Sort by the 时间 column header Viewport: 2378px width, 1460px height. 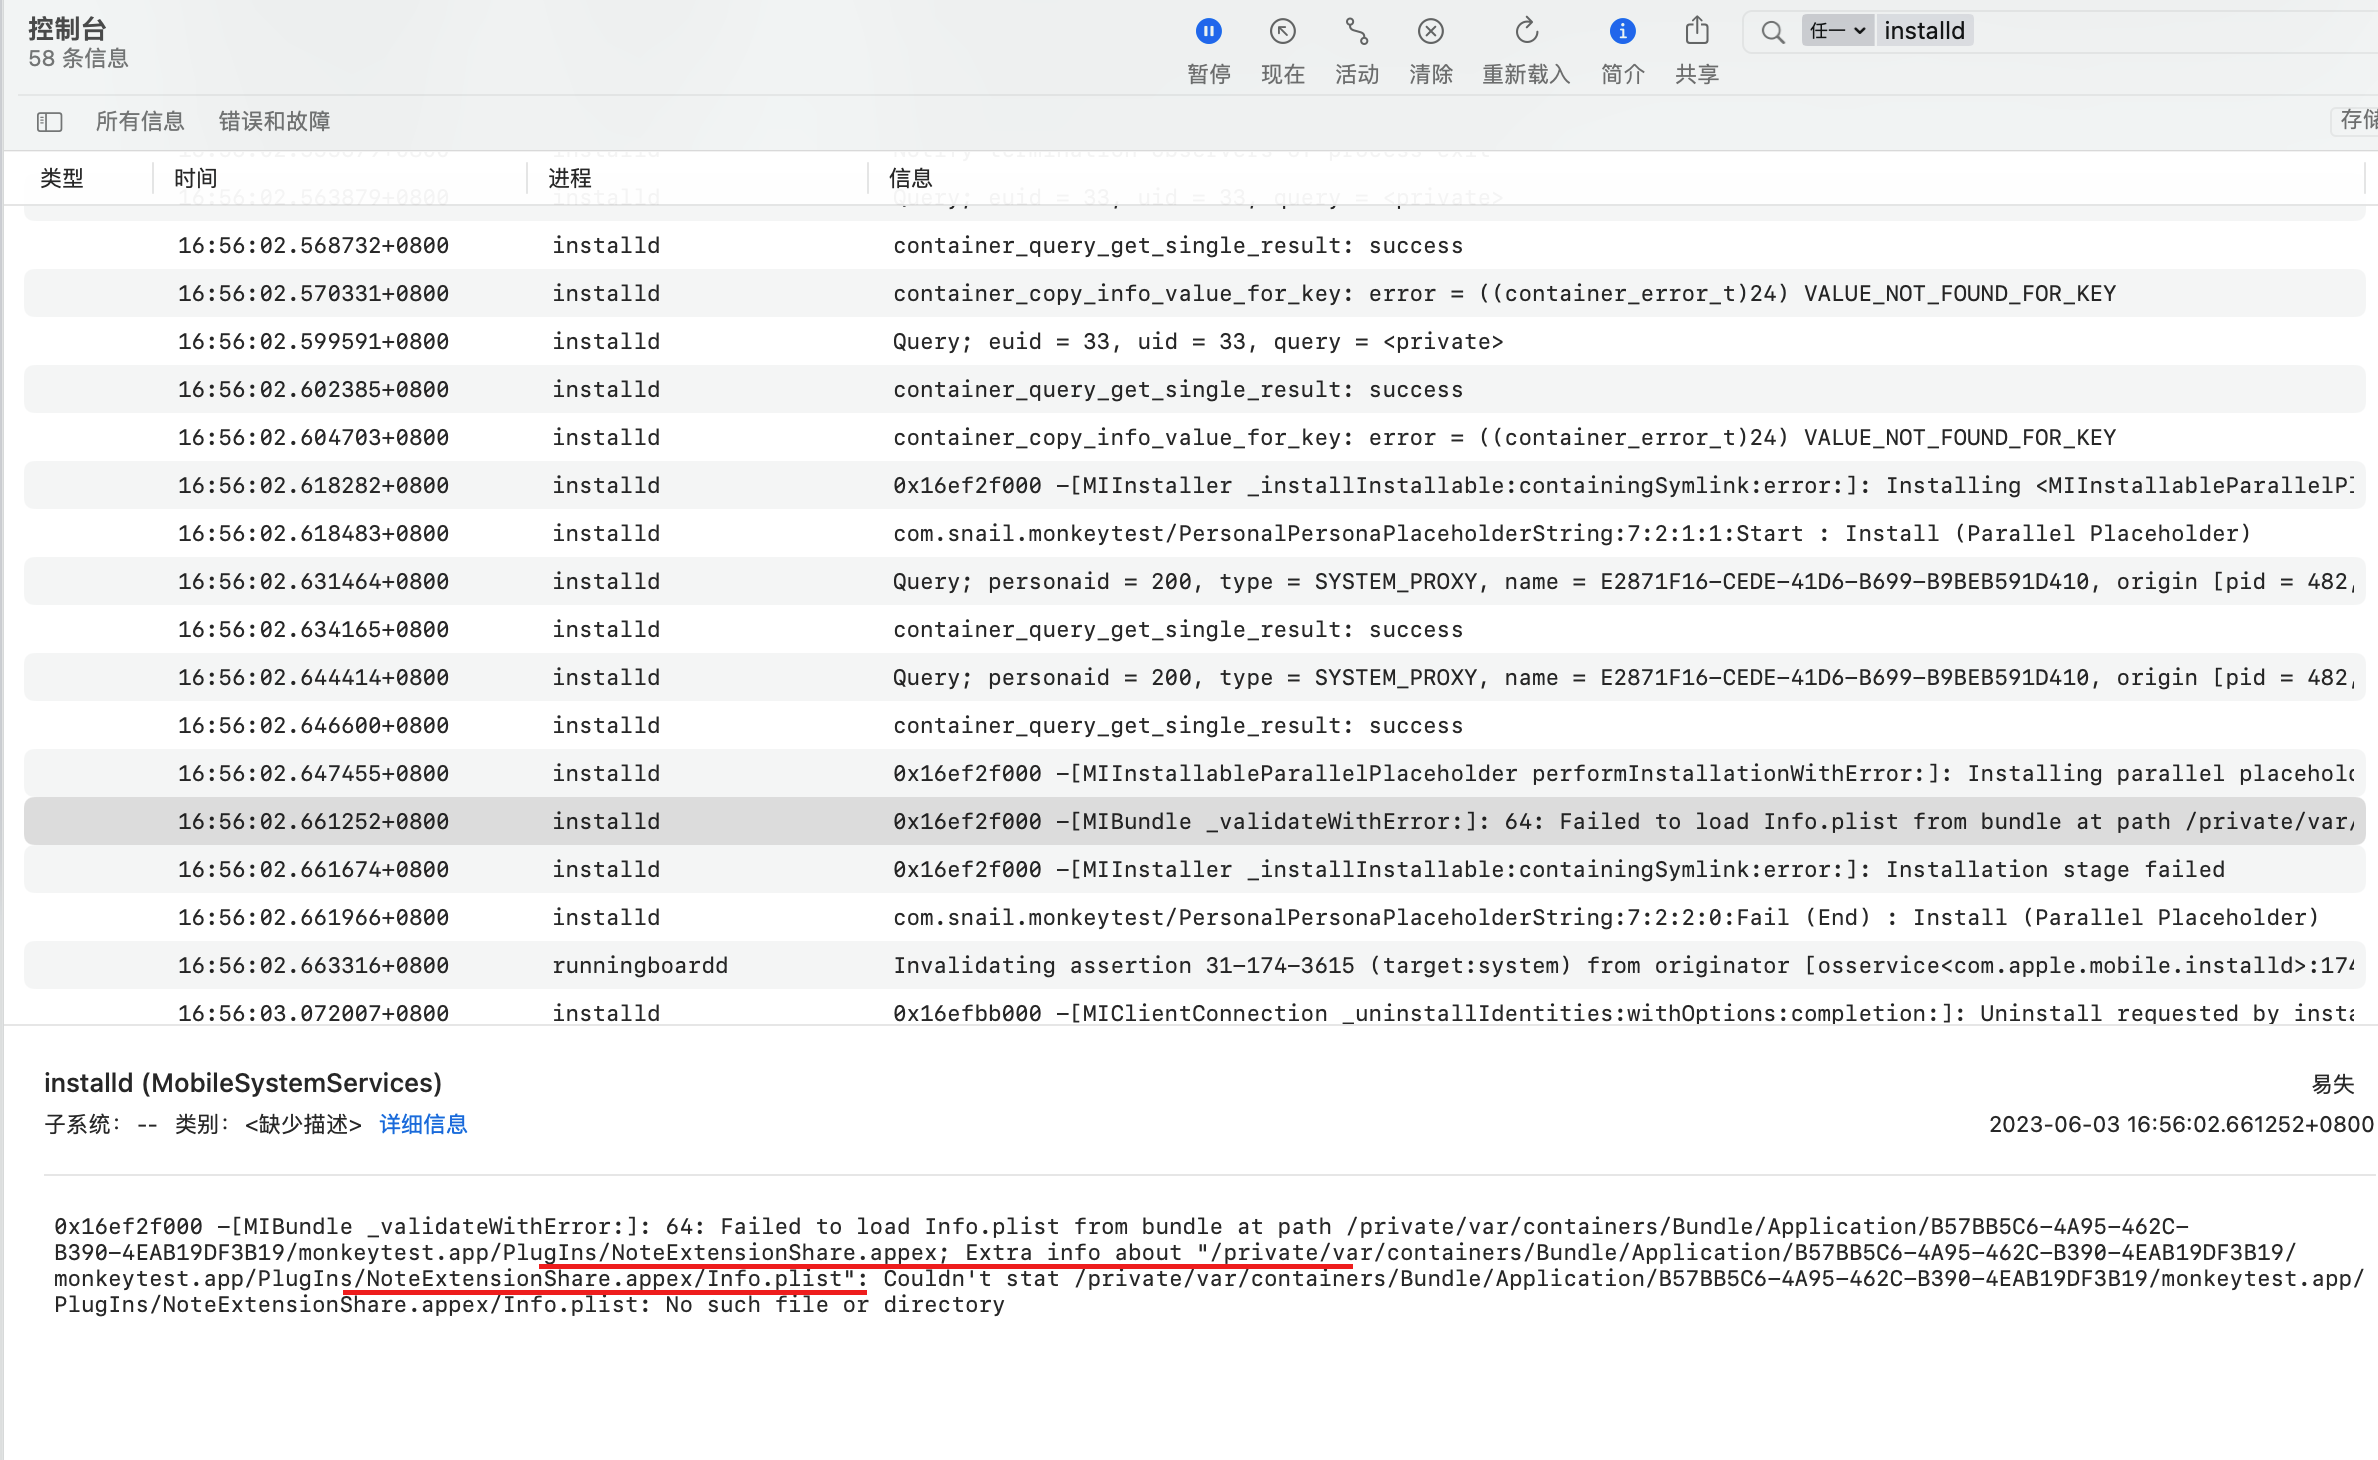(196, 178)
